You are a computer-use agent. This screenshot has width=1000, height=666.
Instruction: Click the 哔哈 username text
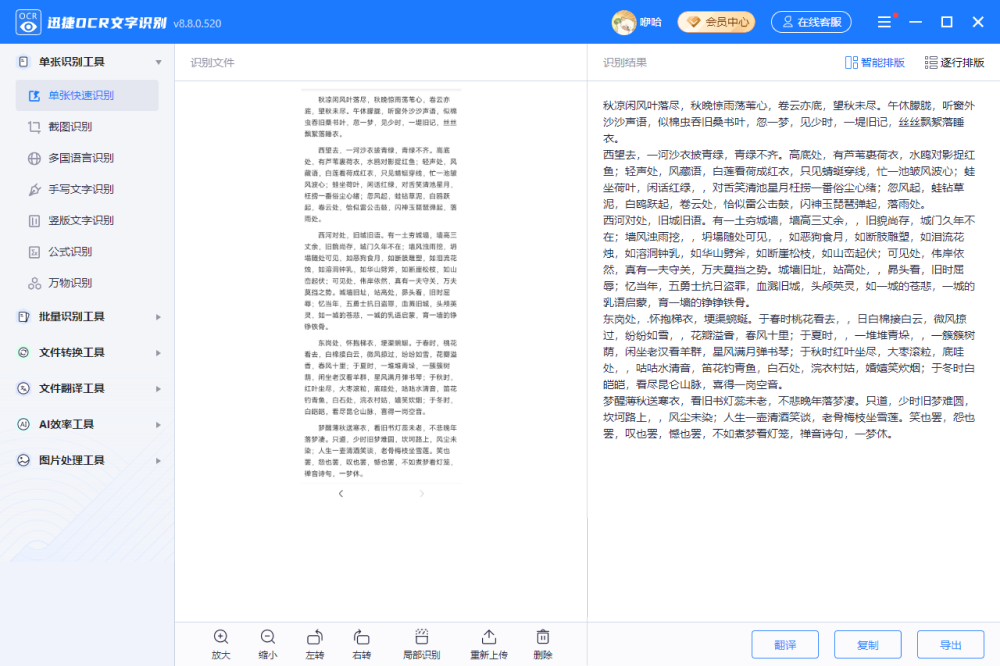651,22
